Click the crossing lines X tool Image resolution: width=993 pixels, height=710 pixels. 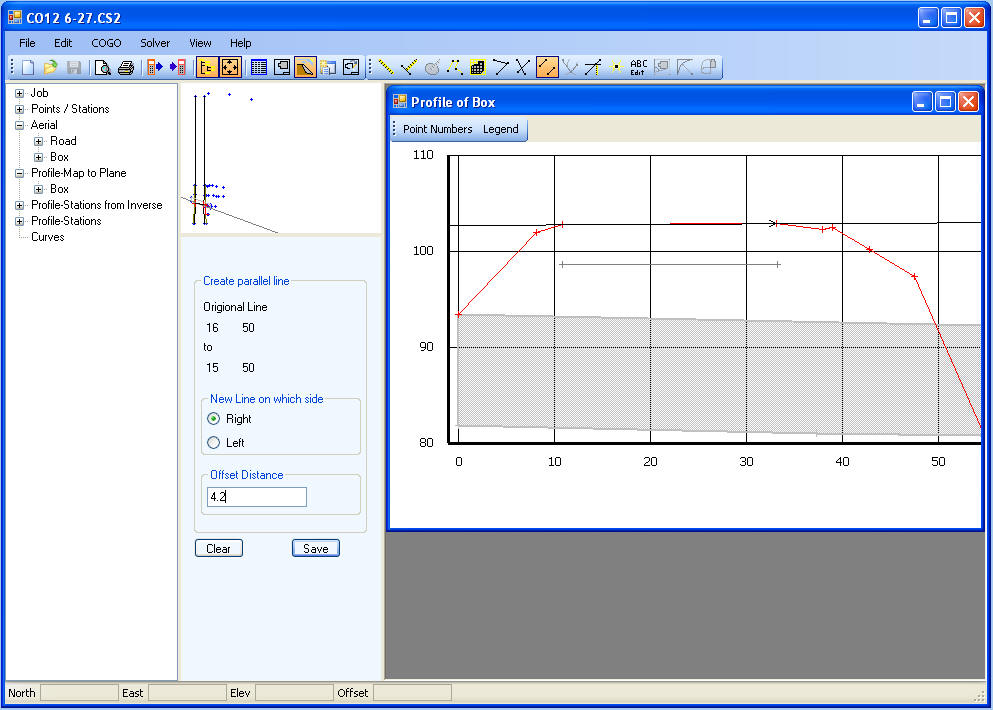522,67
